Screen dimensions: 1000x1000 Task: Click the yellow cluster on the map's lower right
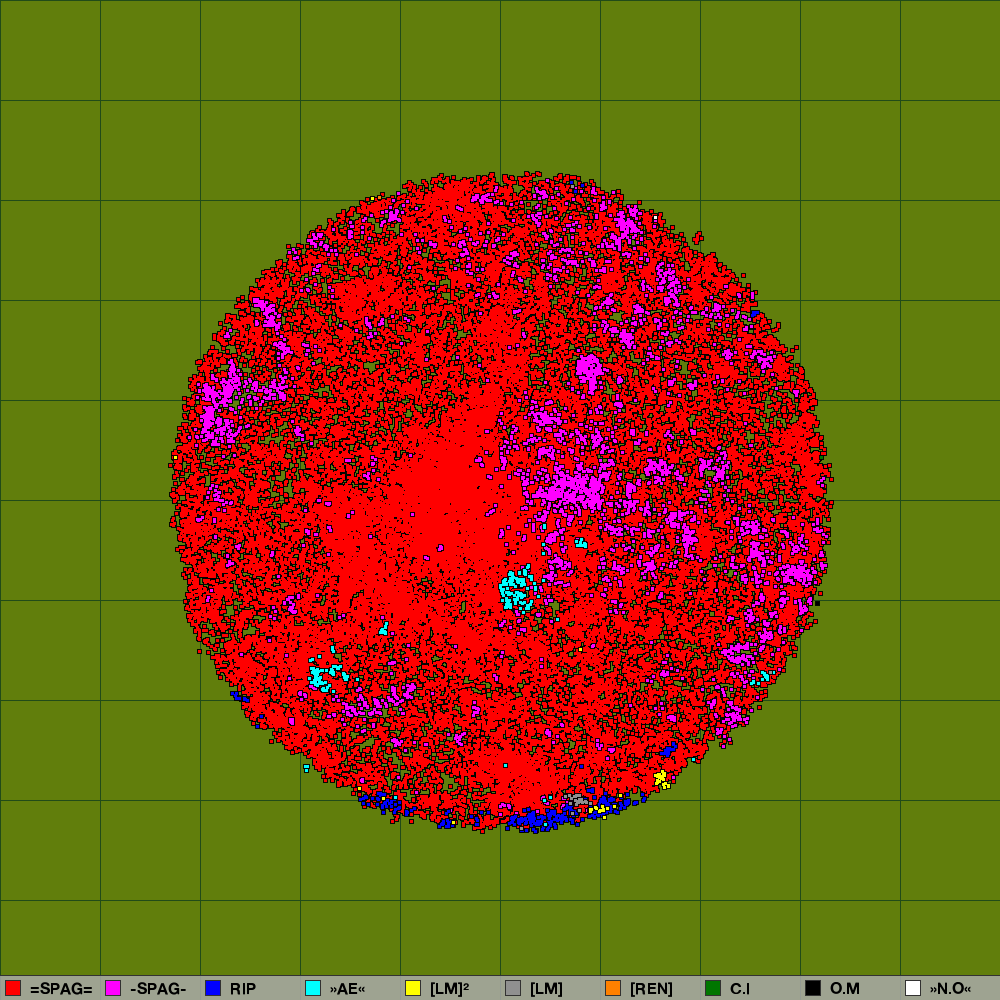662,779
